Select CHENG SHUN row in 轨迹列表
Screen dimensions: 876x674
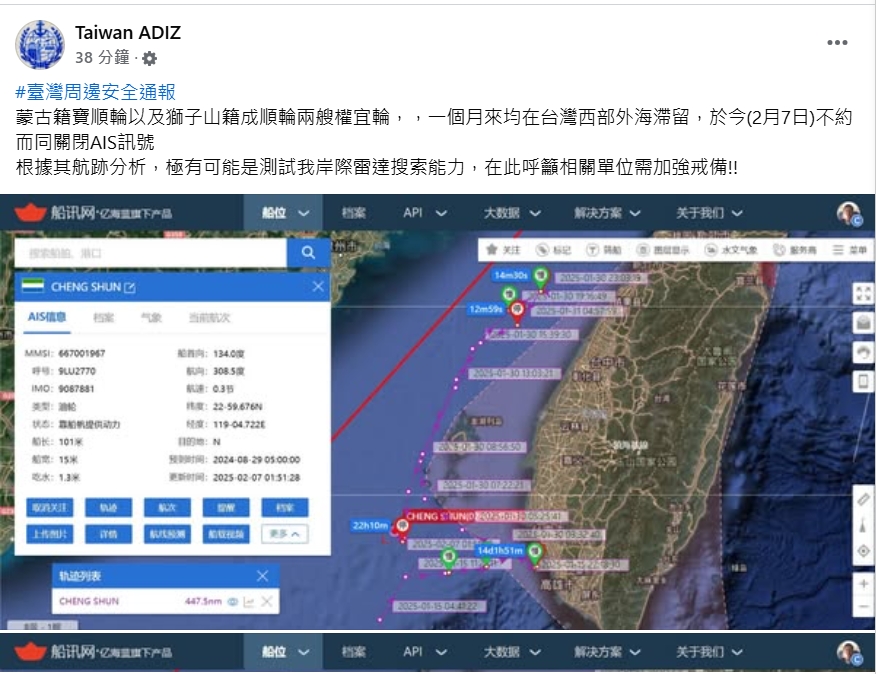pyautogui.click(x=165, y=601)
